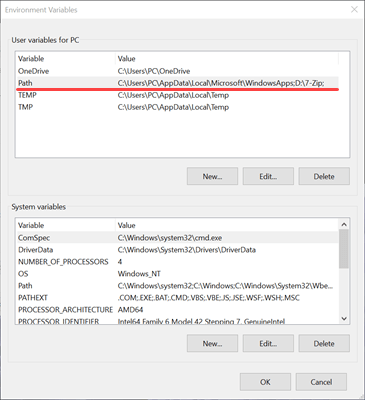
Task: Click Delete under System variables
Action: [x=324, y=343]
